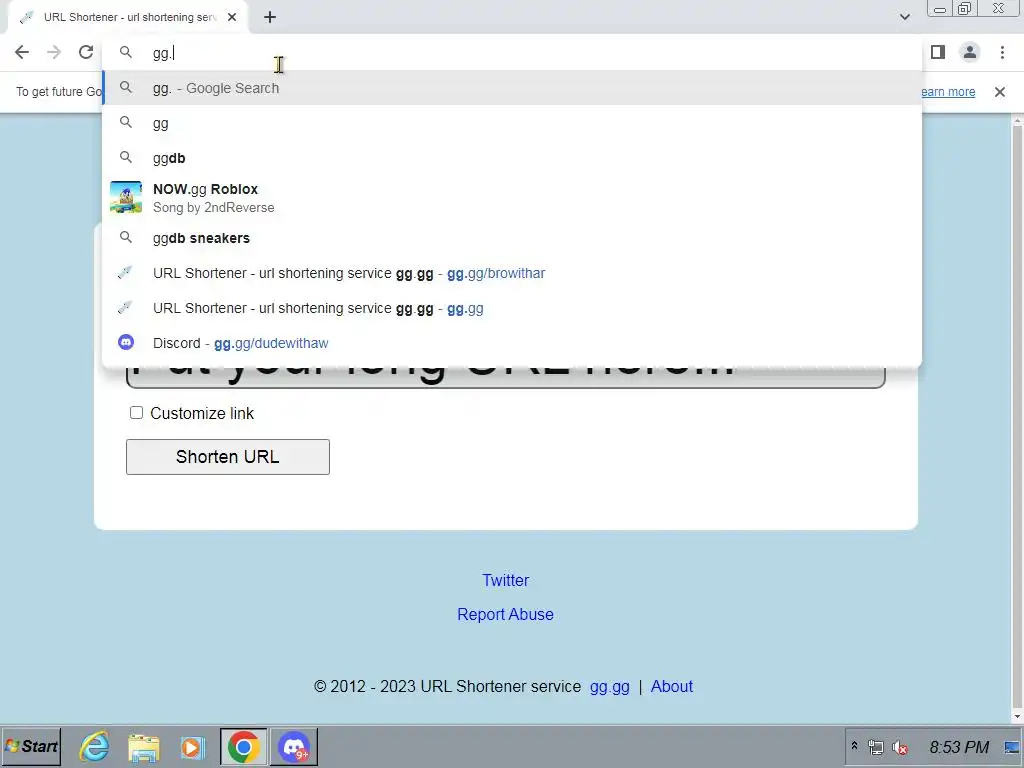
Task: Close the URL Shortener tab
Action: point(232,18)
